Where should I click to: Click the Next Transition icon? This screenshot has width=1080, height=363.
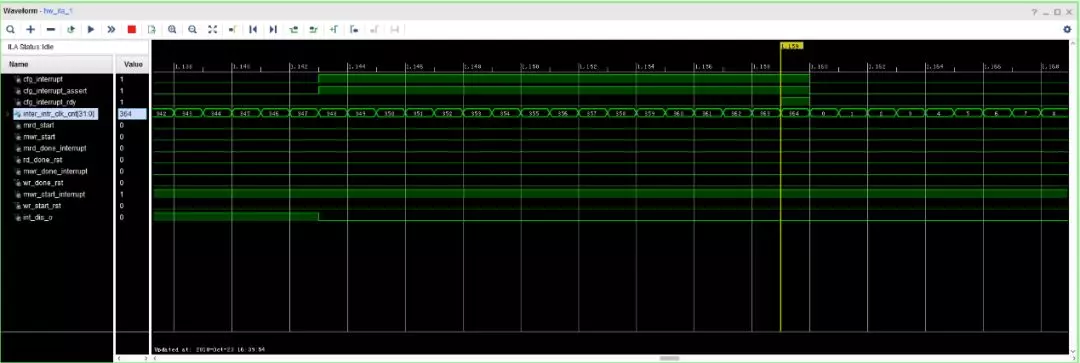tap(313, 30)
